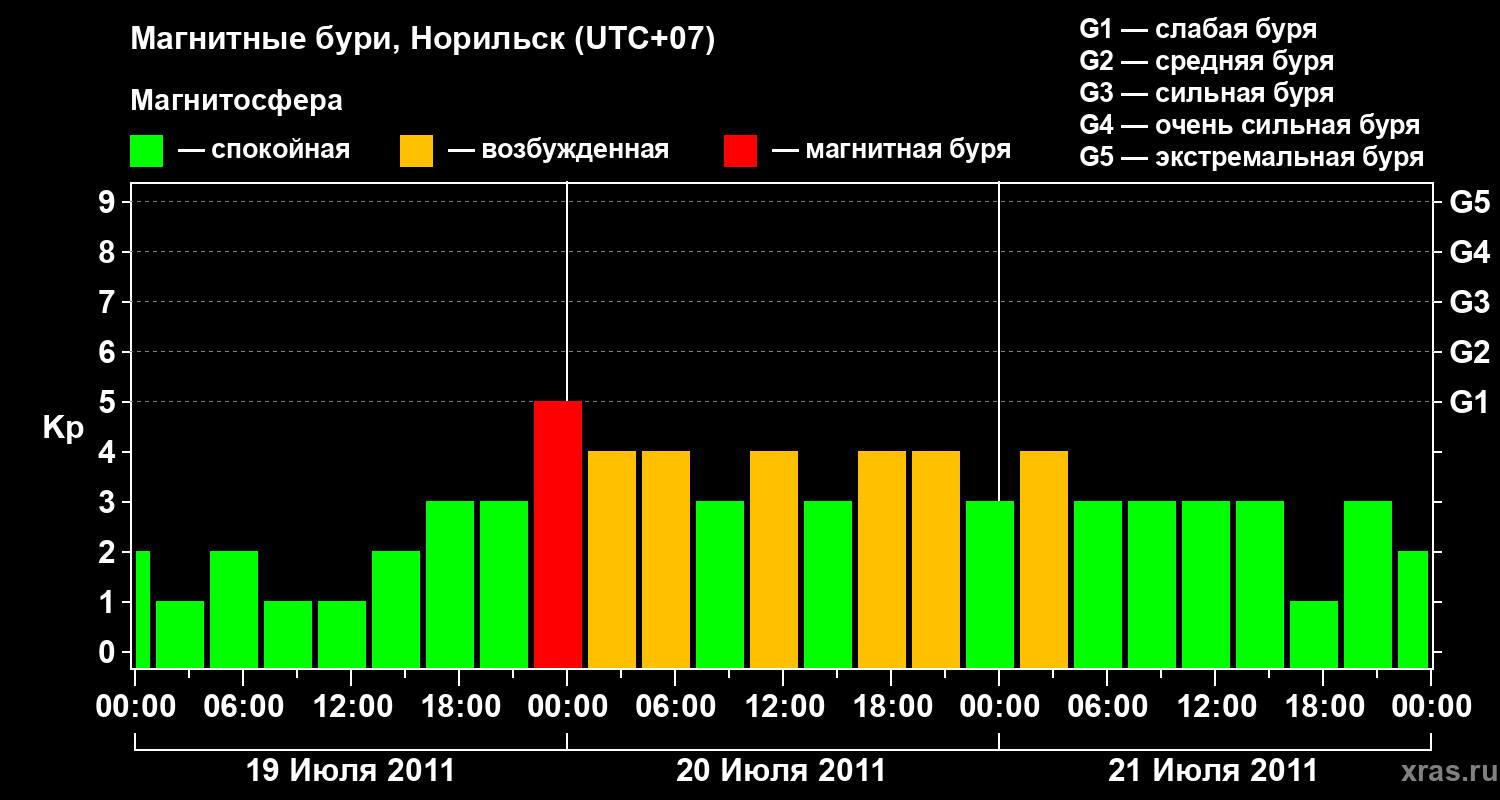The width and height of the screenshot is (1500, 800).
Task: Select the 'G5 — экстремальная буря' legend line
Action: coord(1252,158)
